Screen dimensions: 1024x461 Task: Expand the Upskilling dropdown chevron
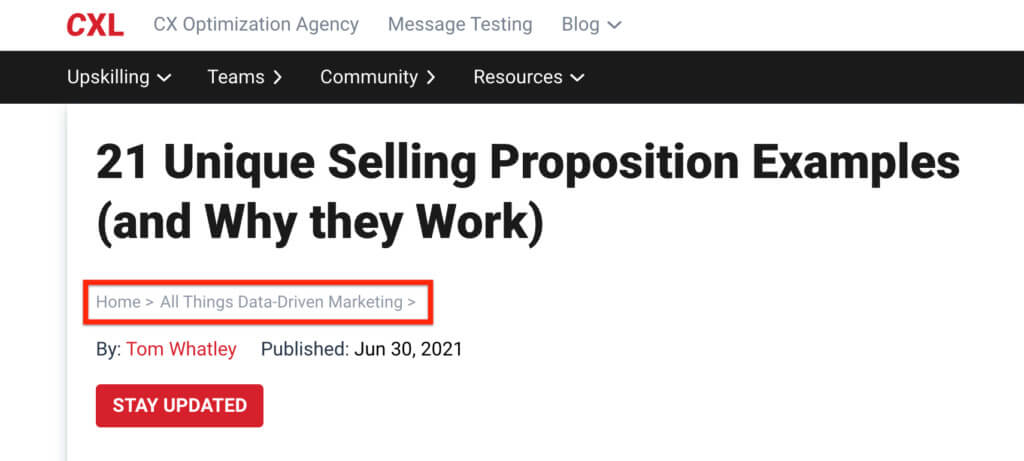164,78
